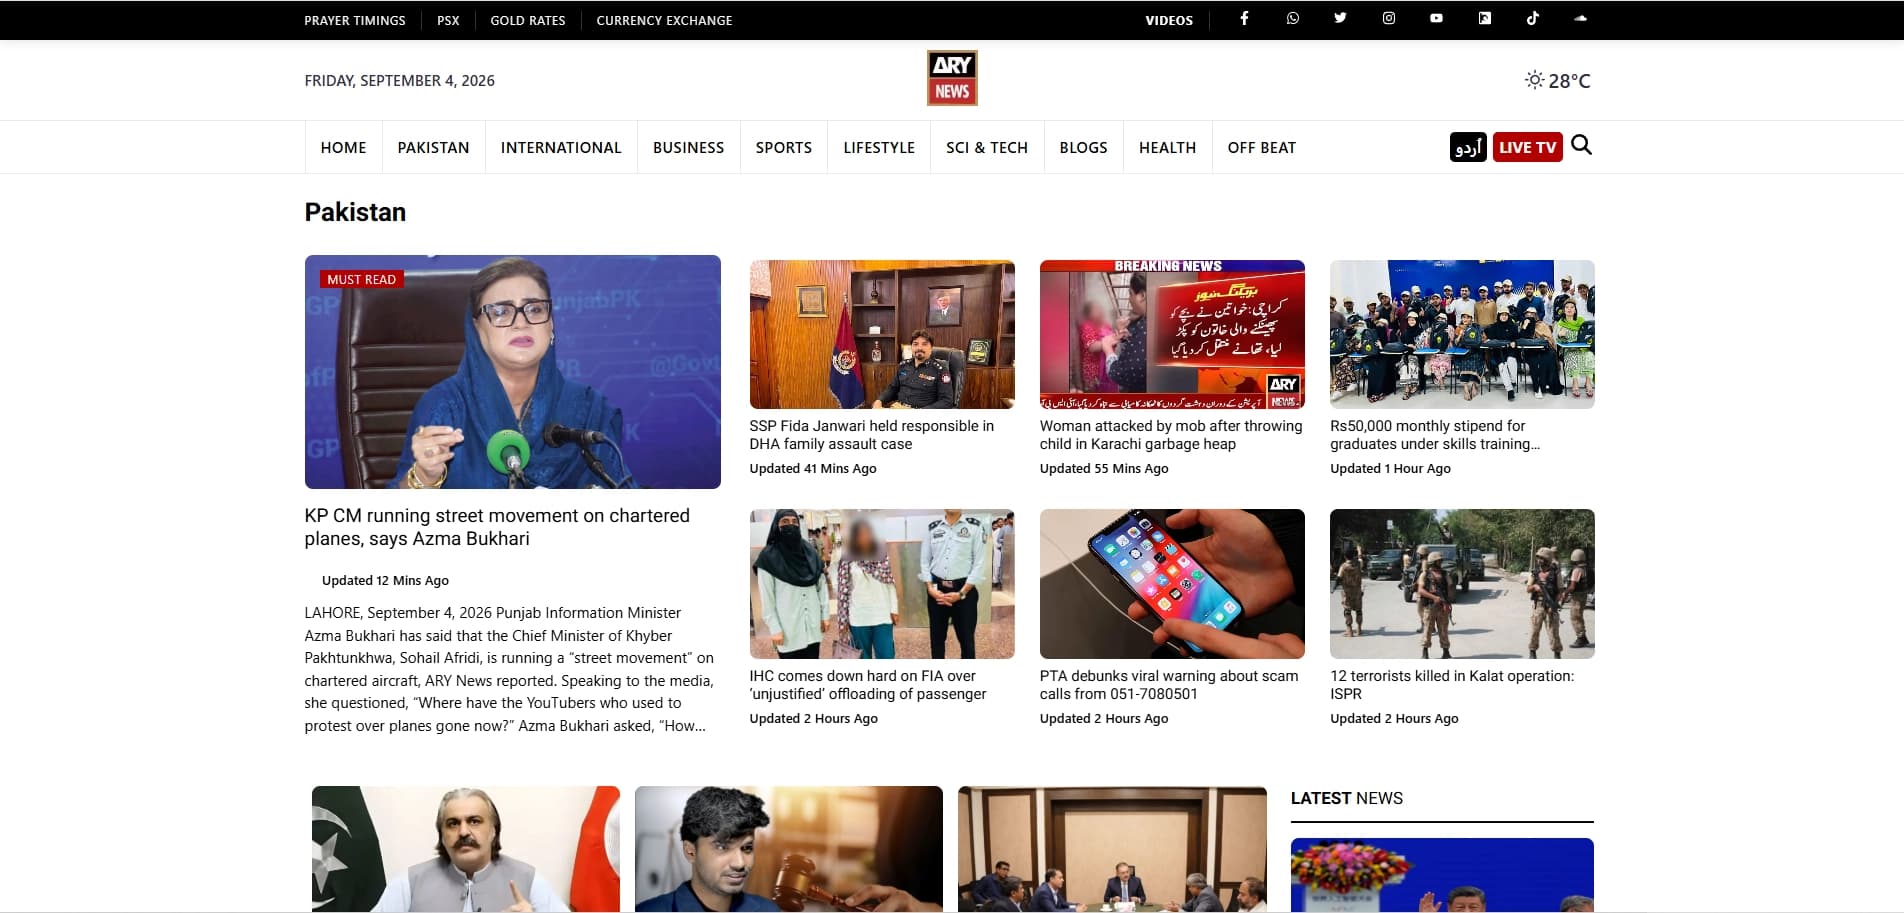The width and height of the screenshot is (1904, 913).
Task: Switch to the Urdu edition button
Action: click(x=1468, y=147)
